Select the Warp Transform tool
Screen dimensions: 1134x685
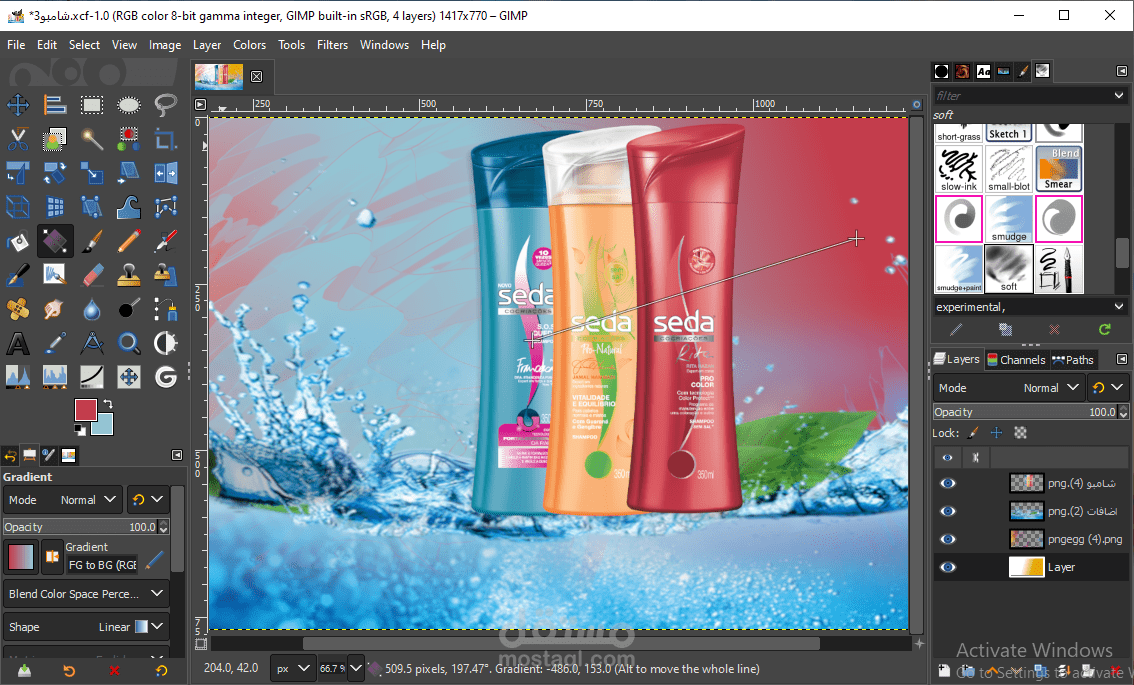[129, 207]
